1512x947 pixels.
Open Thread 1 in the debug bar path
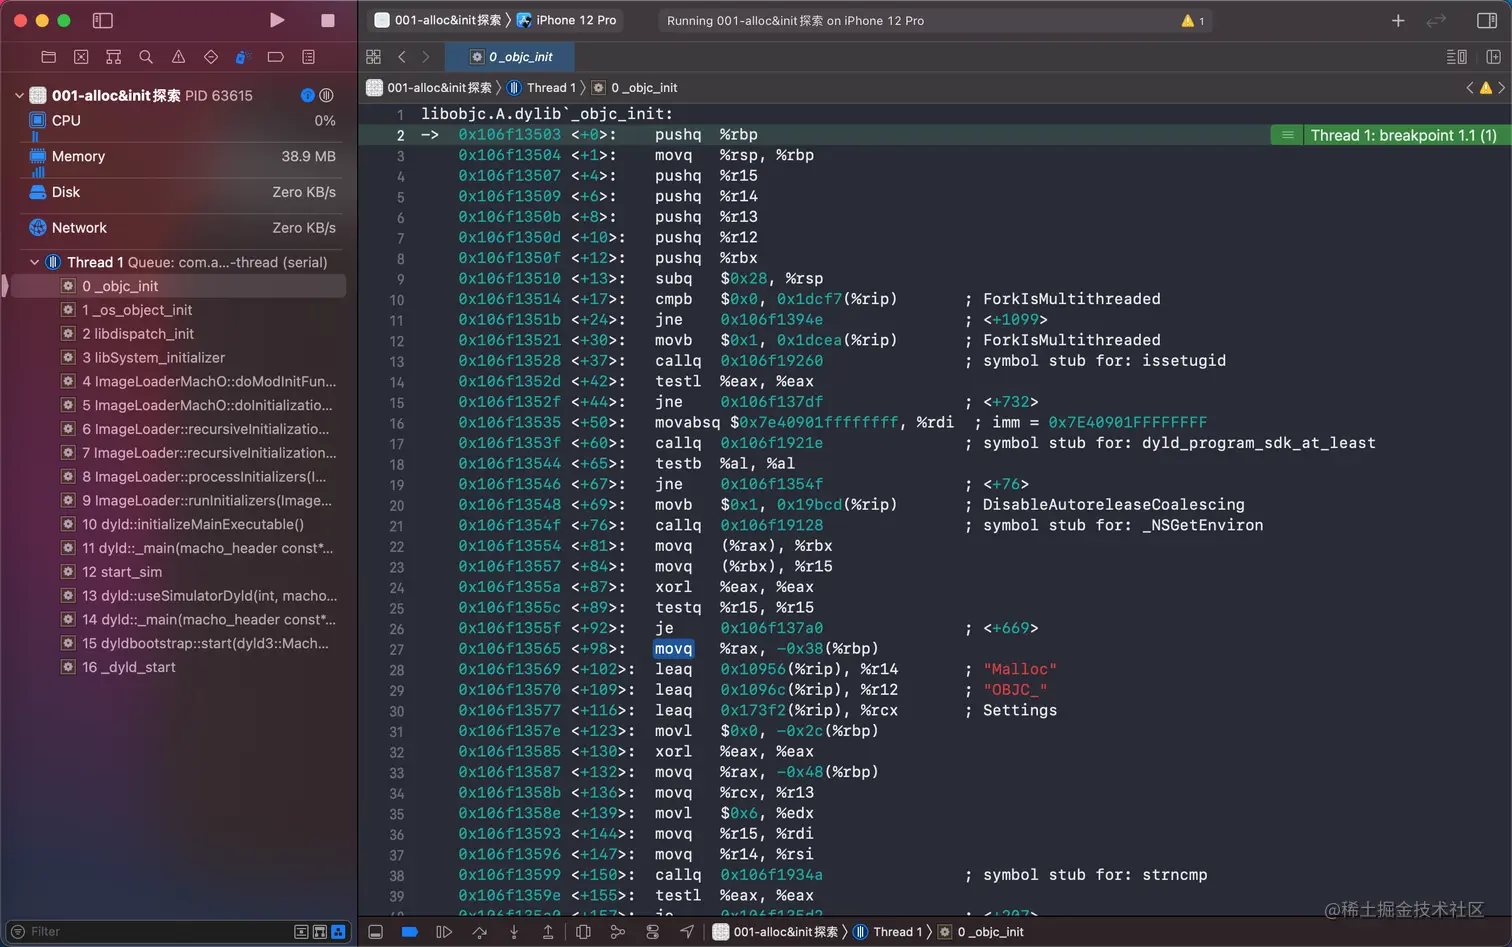pyautogui.click(x=888, y=932)
